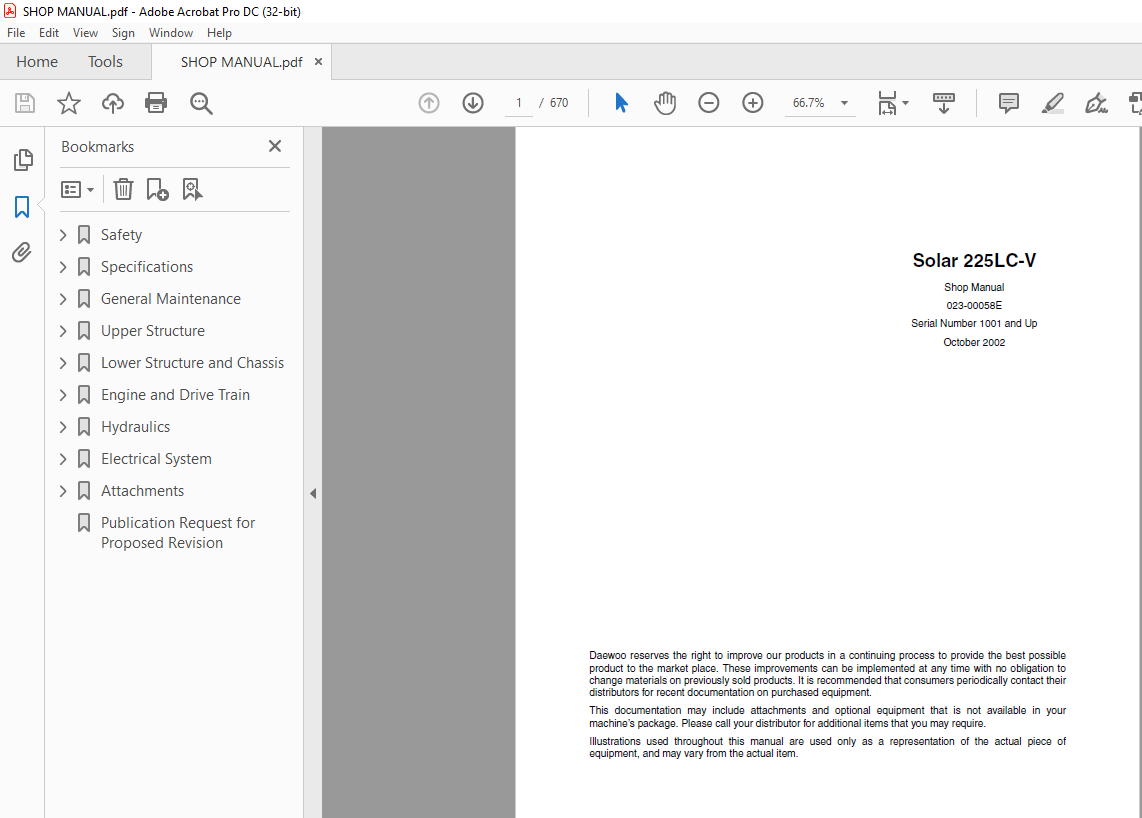1142x818 pixels.
Task: Open the Find text magnifier tool
Action: 201,103
